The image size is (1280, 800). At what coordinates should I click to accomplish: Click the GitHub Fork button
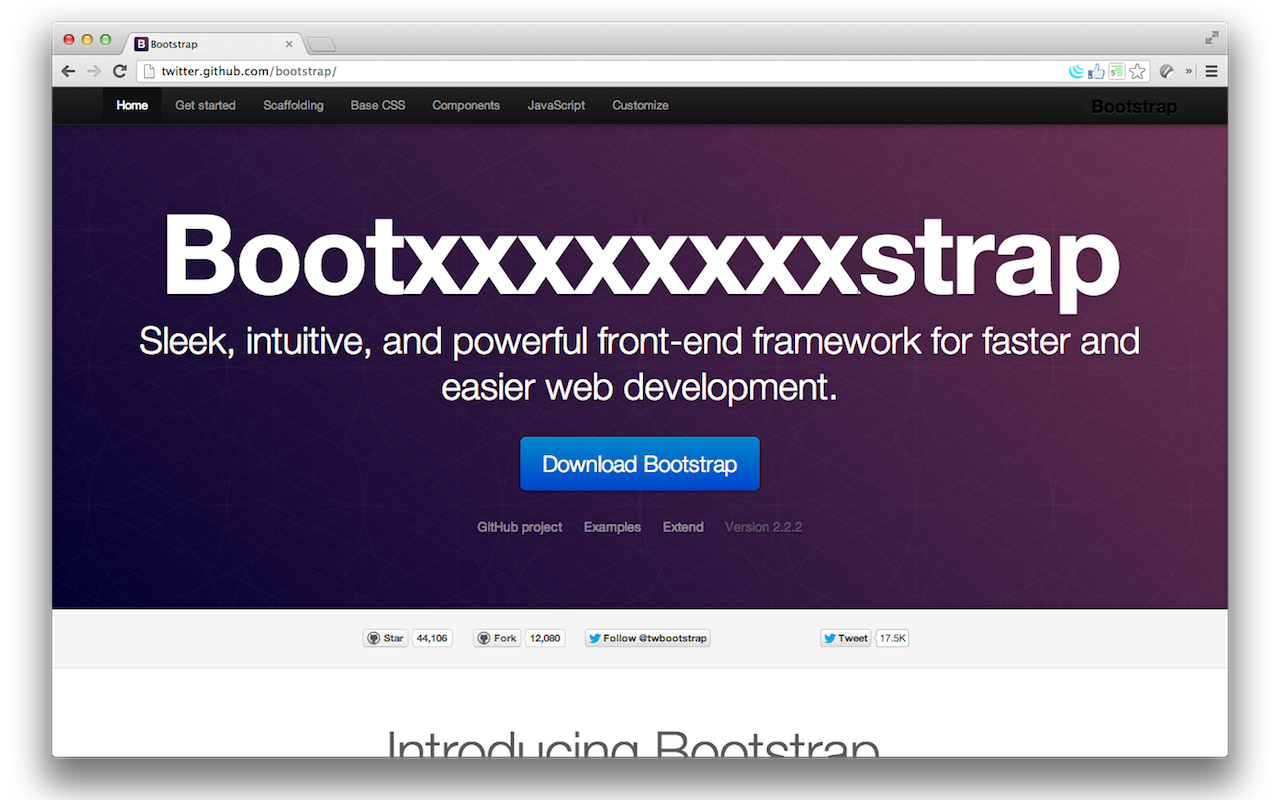497,638
